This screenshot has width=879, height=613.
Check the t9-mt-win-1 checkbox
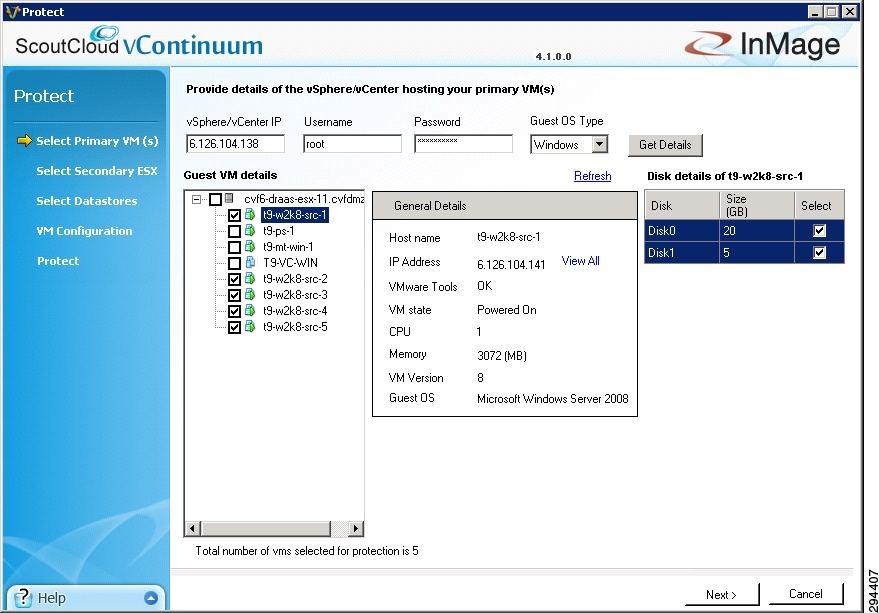(234, 247)
